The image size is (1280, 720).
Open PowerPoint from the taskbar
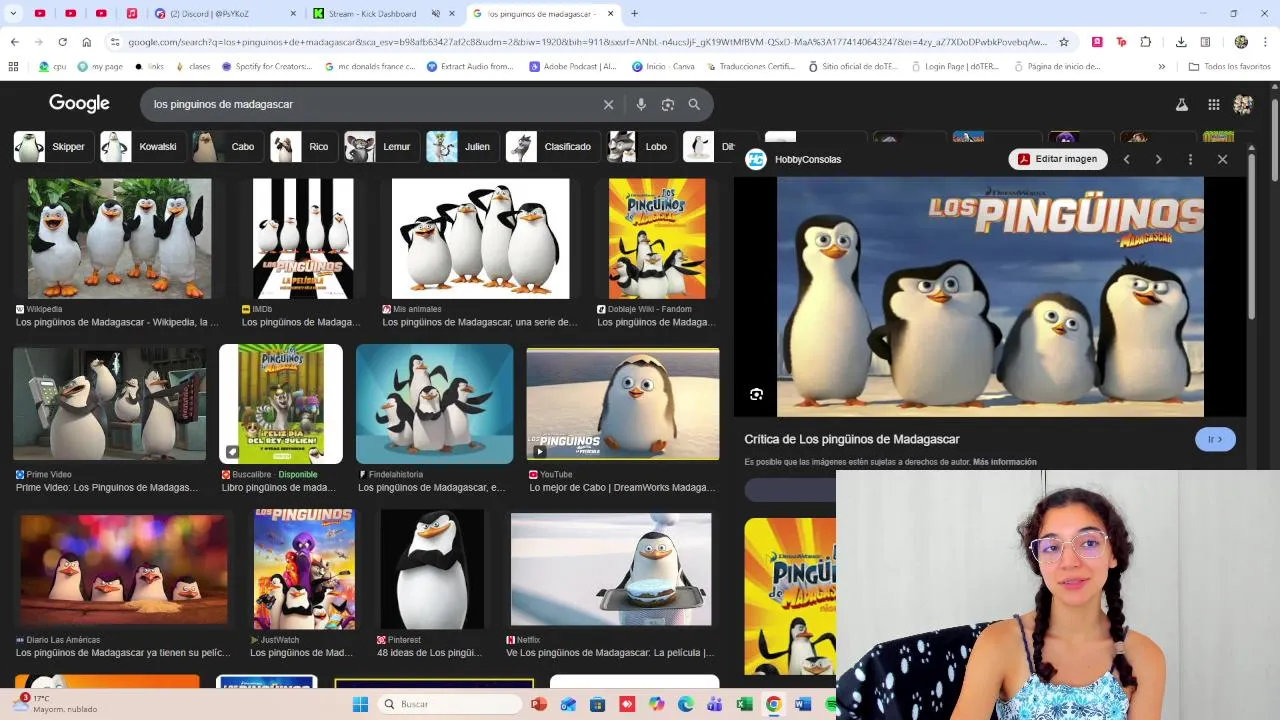click(x=539, y=704)
